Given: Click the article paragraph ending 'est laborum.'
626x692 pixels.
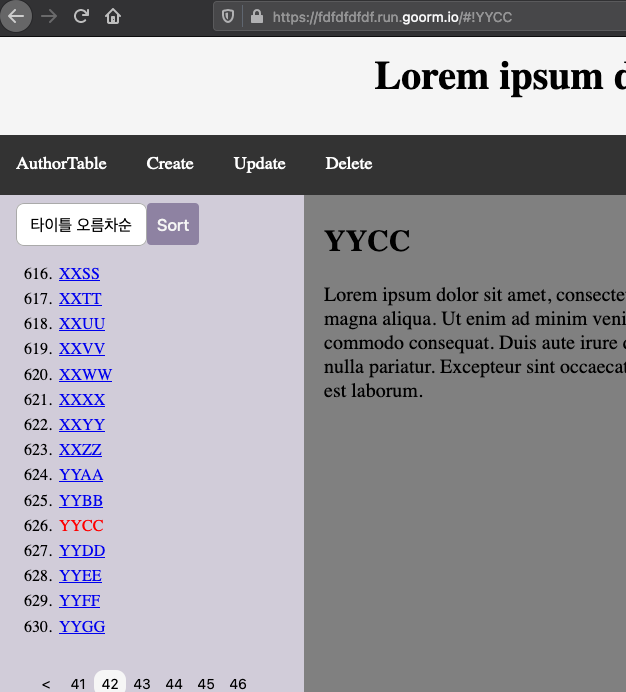Looking at the screenshot, I should [475, 343].
